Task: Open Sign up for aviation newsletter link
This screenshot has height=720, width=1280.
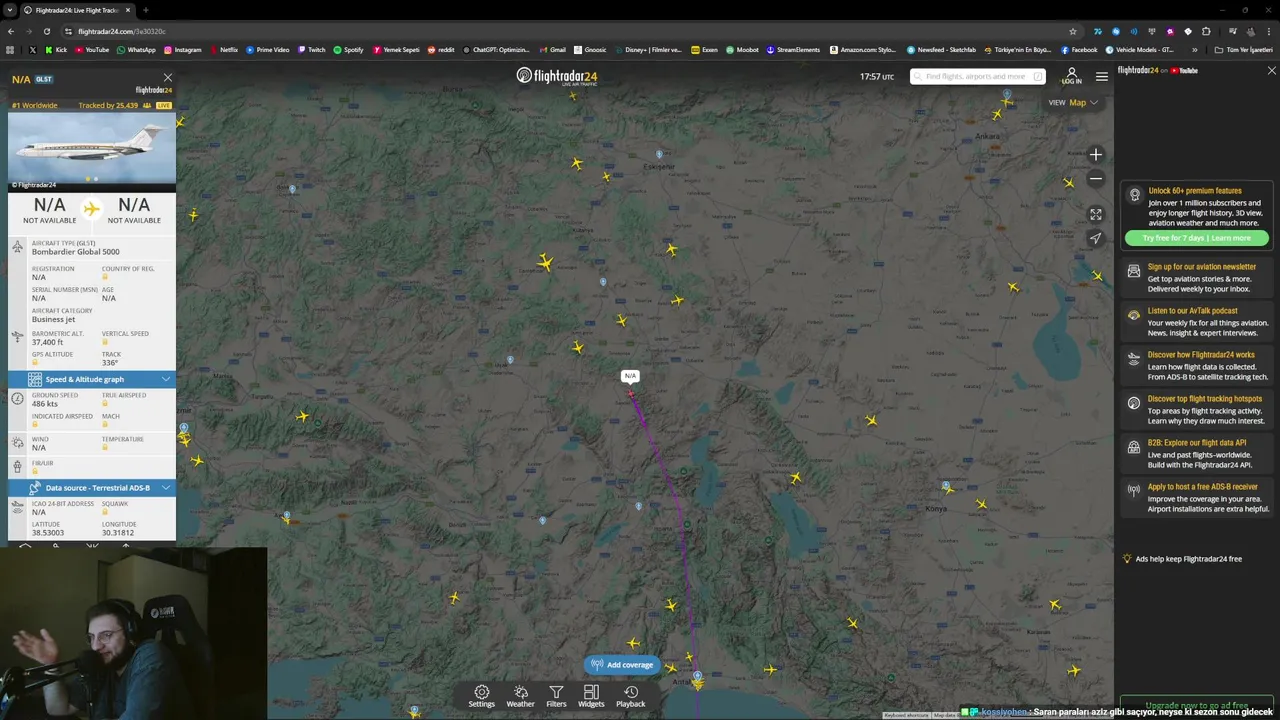Action: tap(1202, 267)
